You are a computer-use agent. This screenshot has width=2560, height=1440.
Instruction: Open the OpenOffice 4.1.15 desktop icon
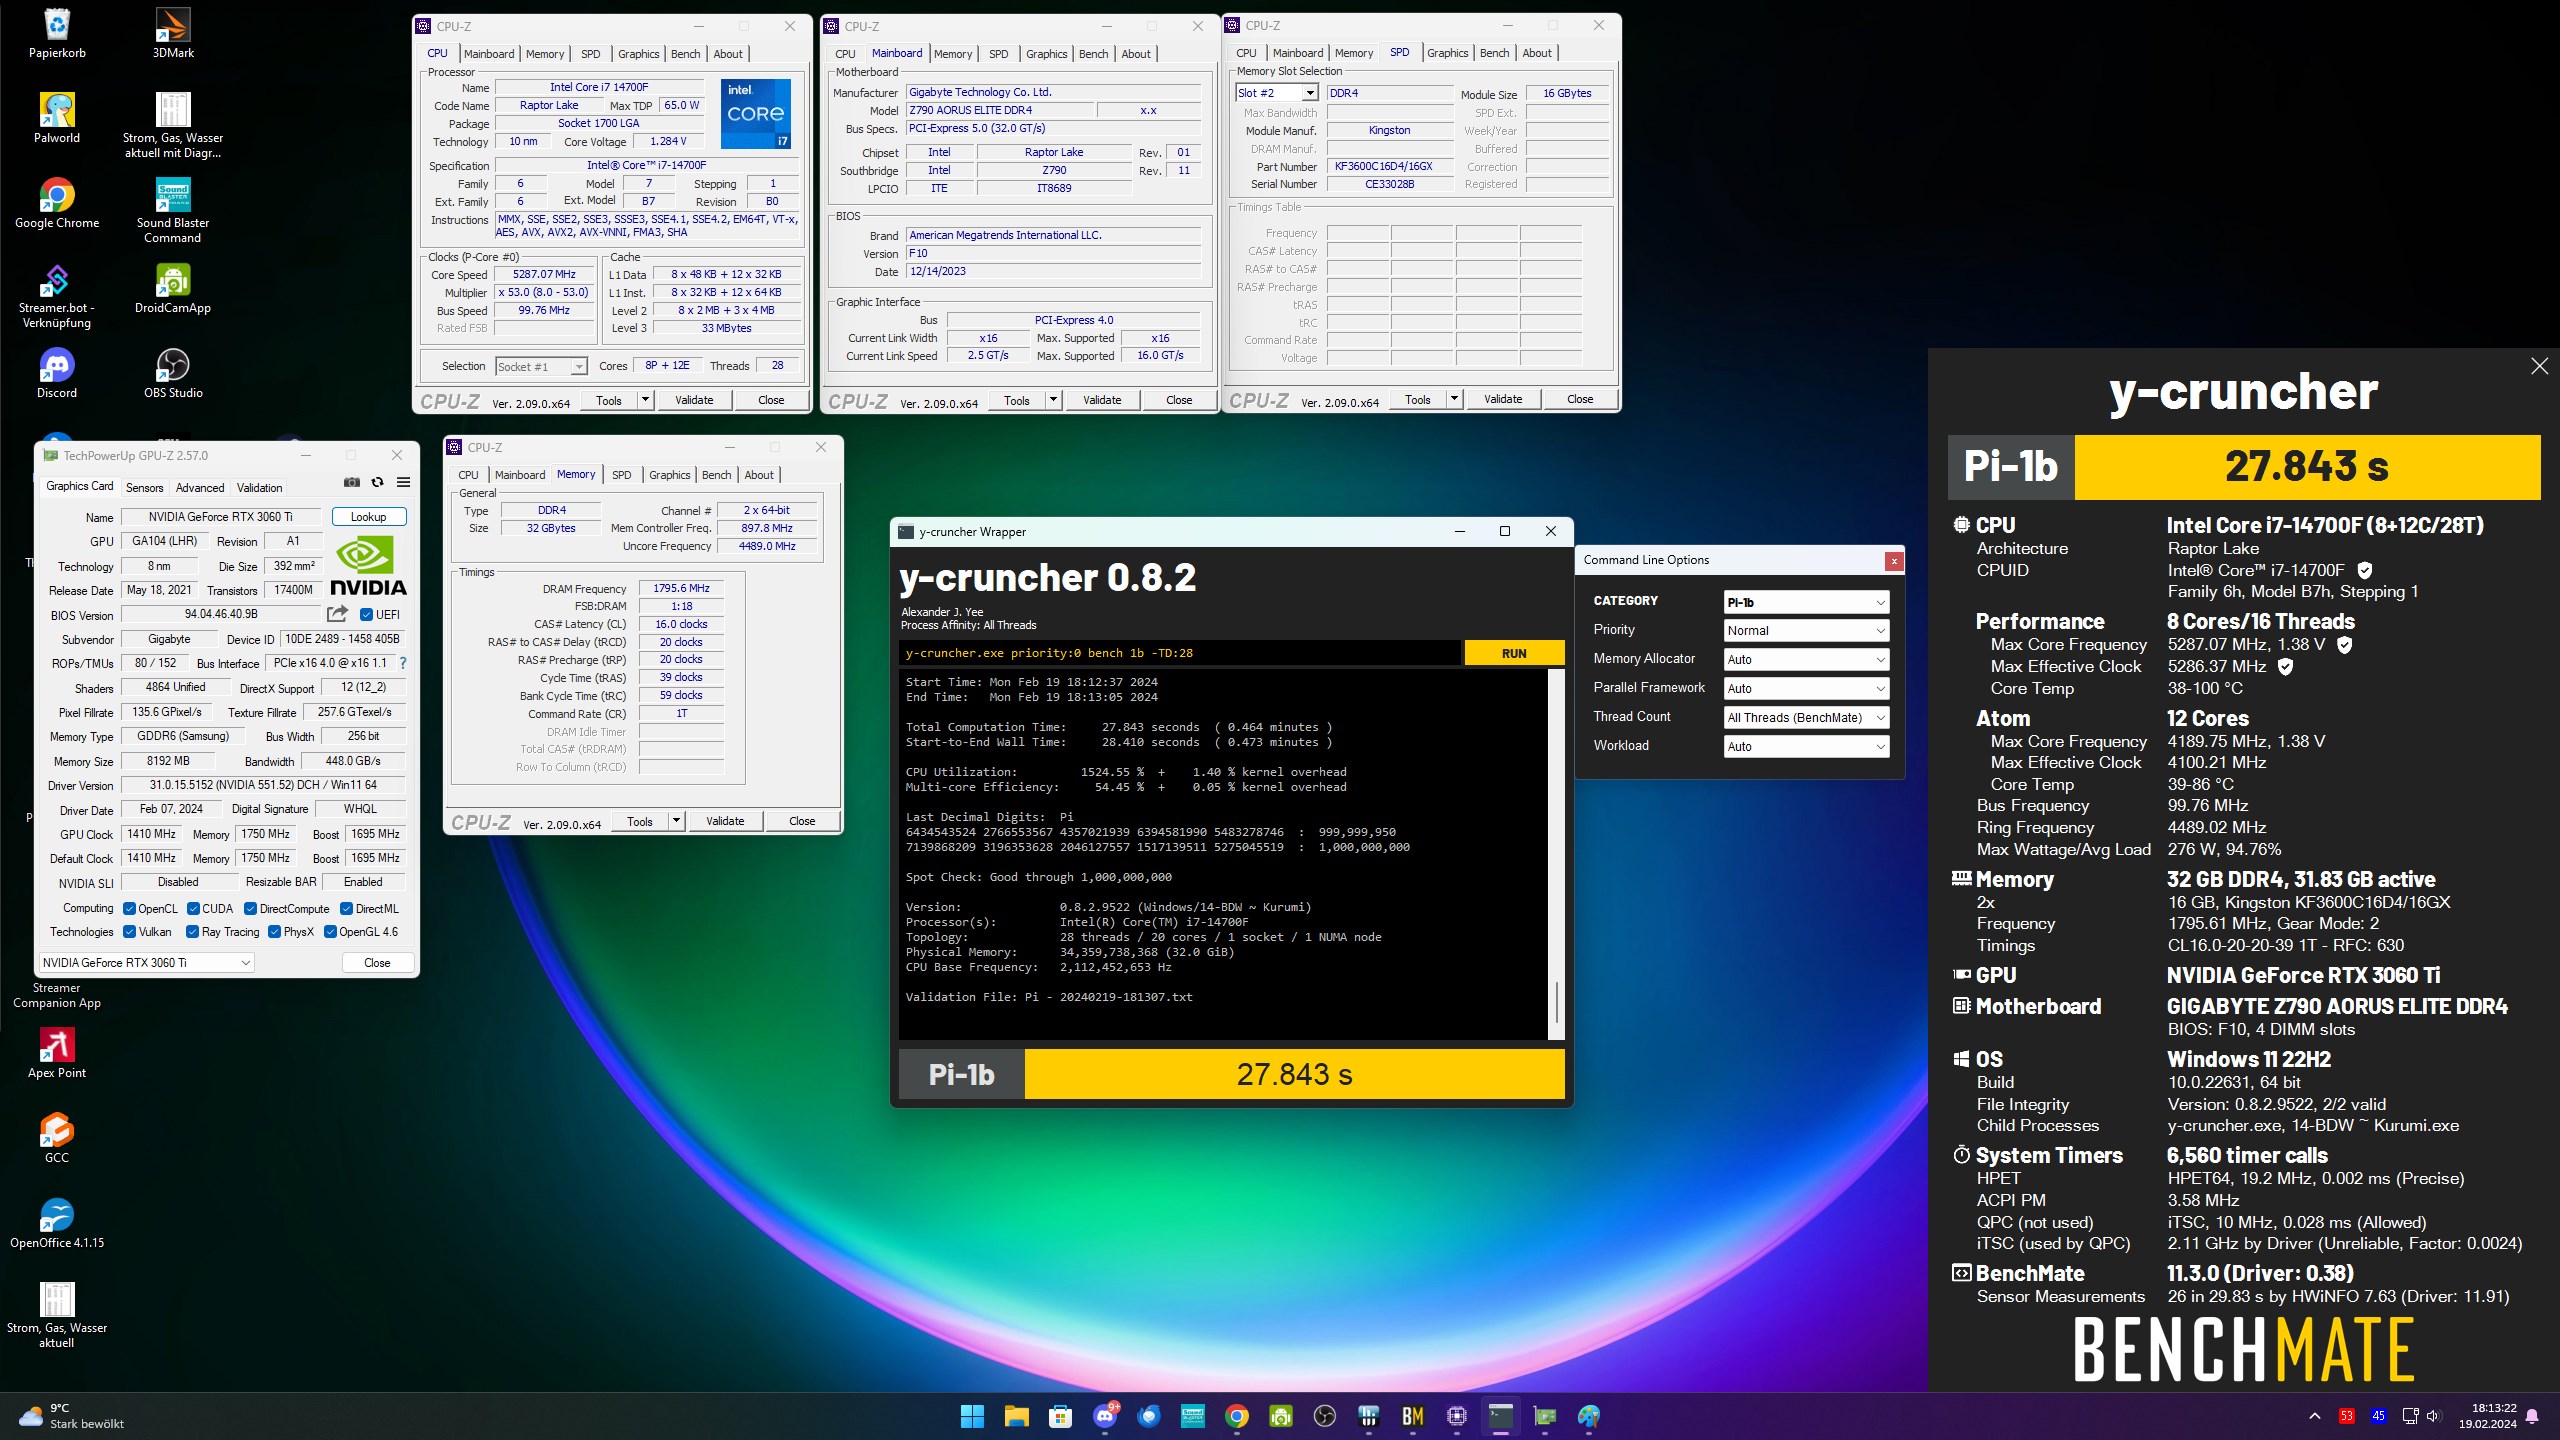pyautogui.click(x=57, y=1224)
